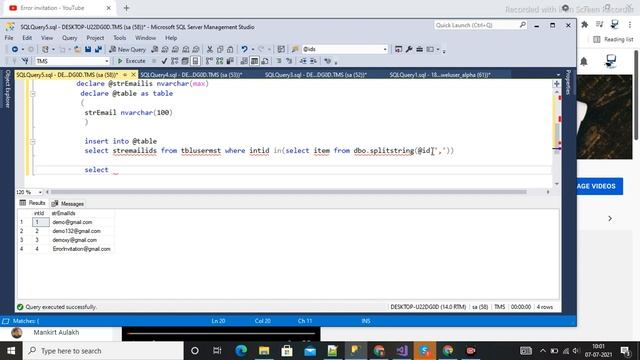Click the Windows Start button
The height and width of the screenshot is (360, 640).
(11, 351)
